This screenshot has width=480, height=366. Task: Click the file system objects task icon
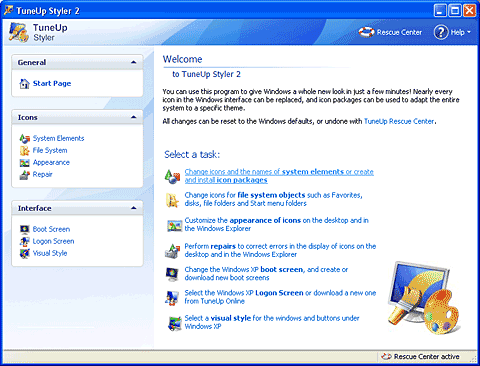(172, 199)
